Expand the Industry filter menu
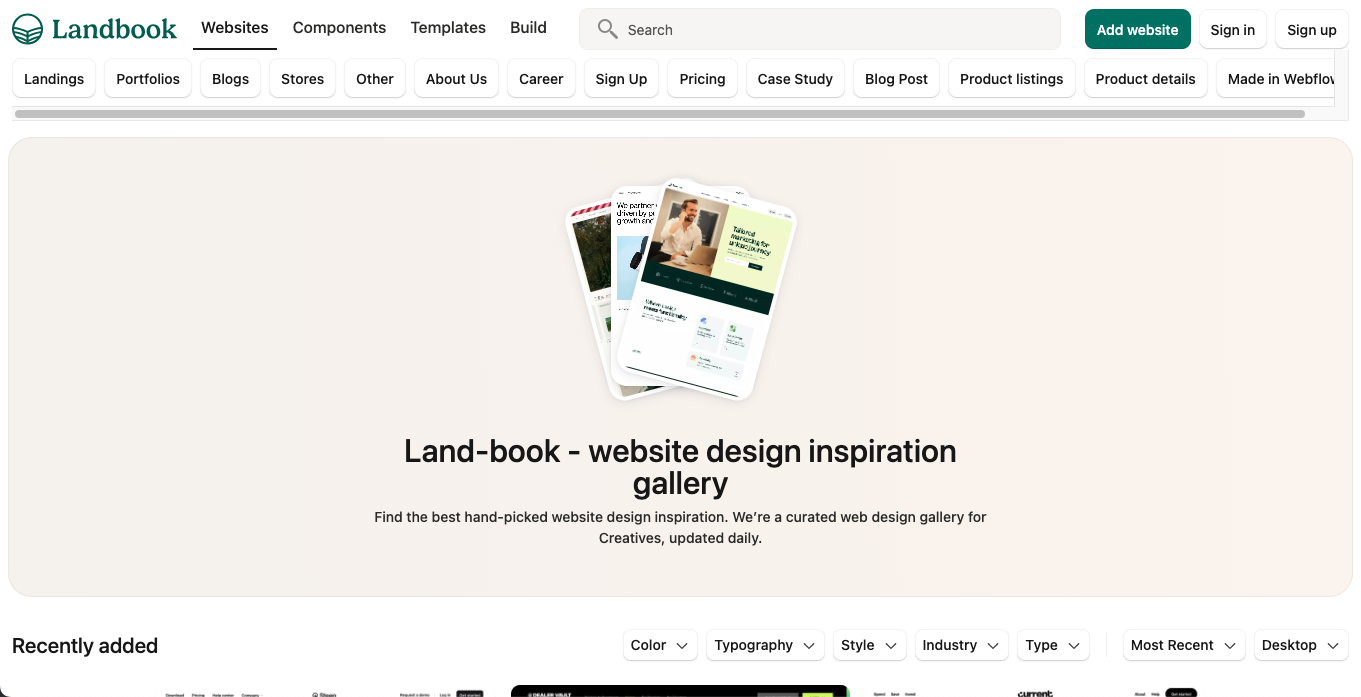 (x=961, y=645)
